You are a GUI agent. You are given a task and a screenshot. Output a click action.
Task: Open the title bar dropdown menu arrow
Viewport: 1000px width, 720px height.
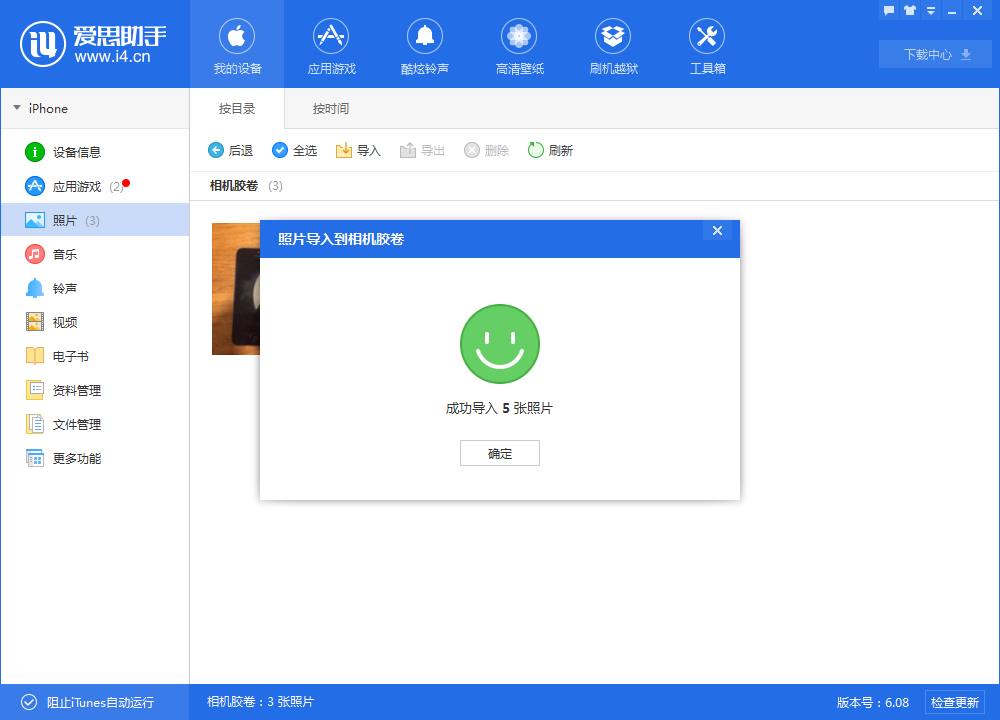tap(931, 11)
